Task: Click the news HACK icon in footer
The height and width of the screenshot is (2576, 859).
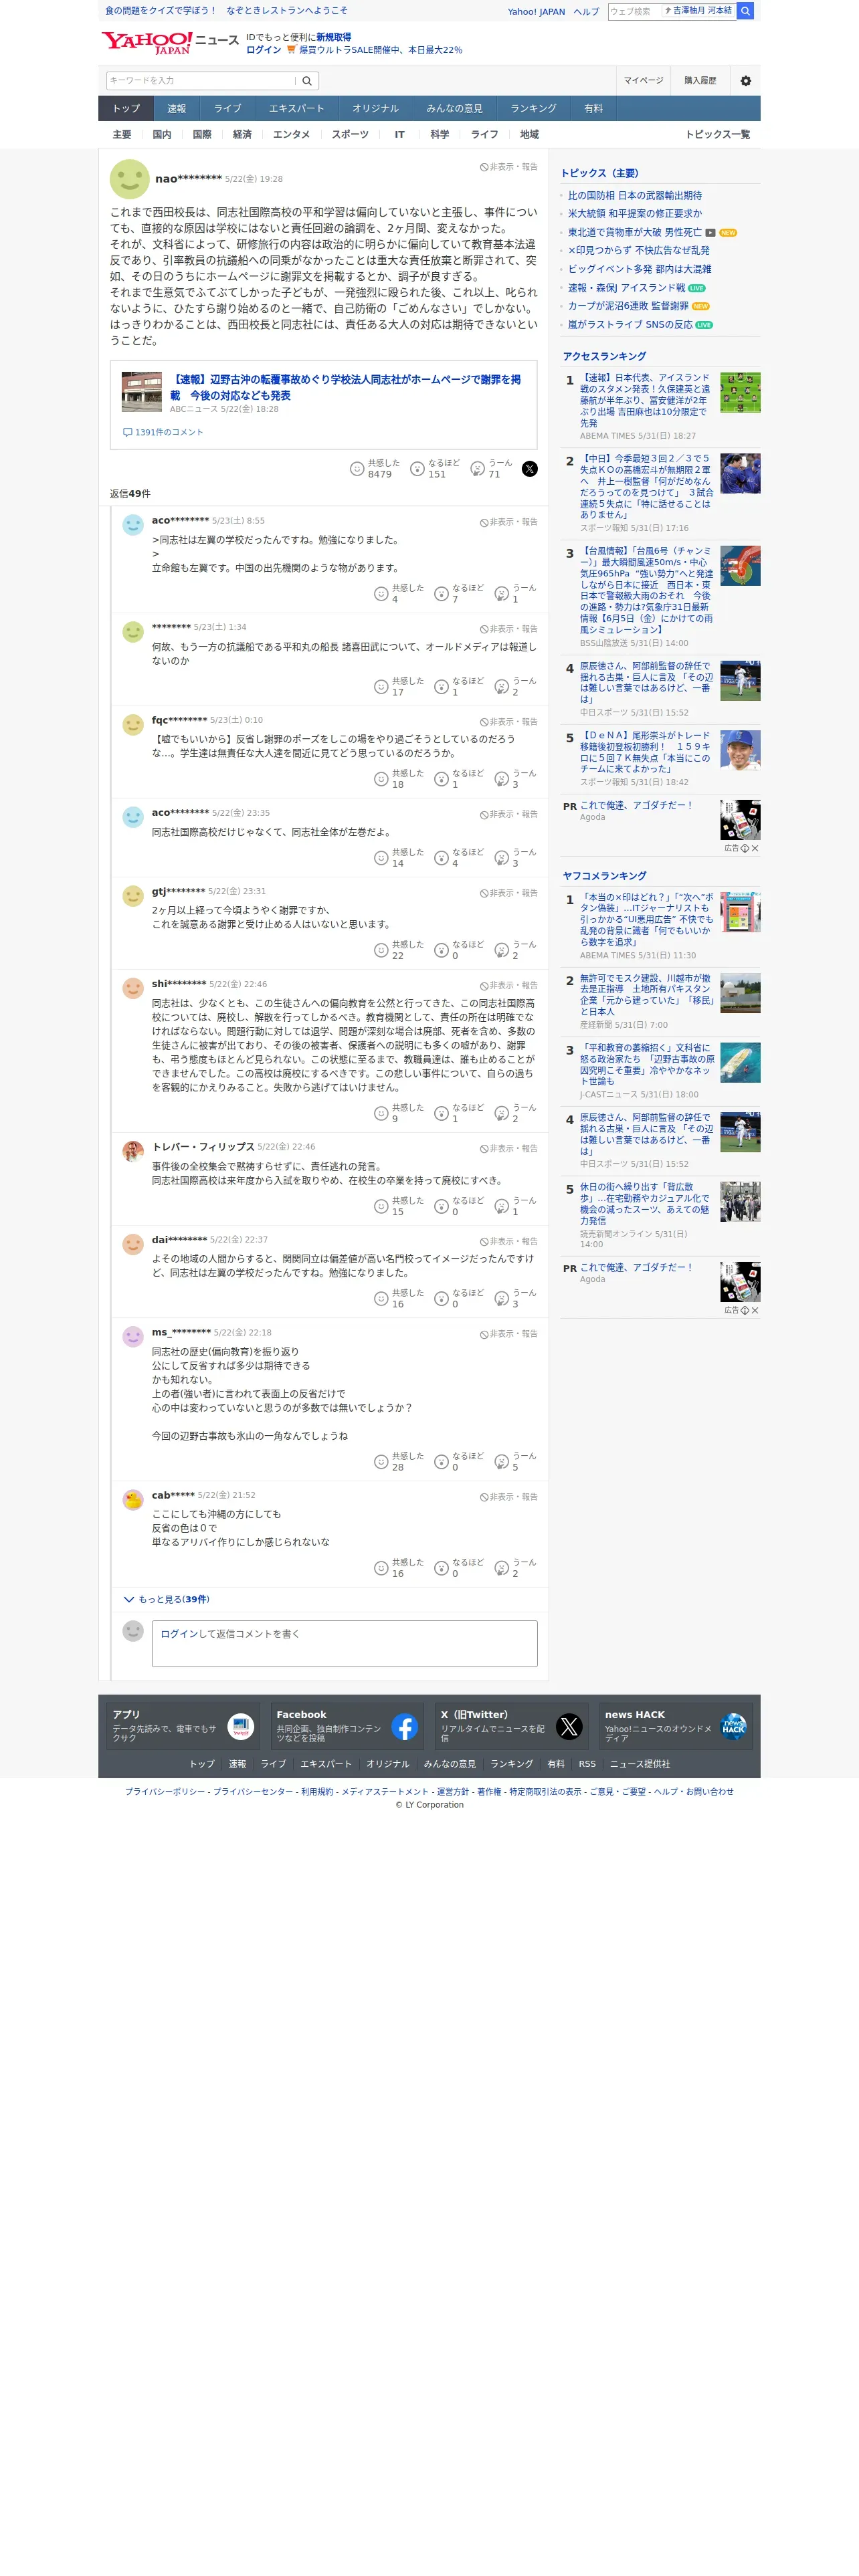Action: (x=733, y=1726)
